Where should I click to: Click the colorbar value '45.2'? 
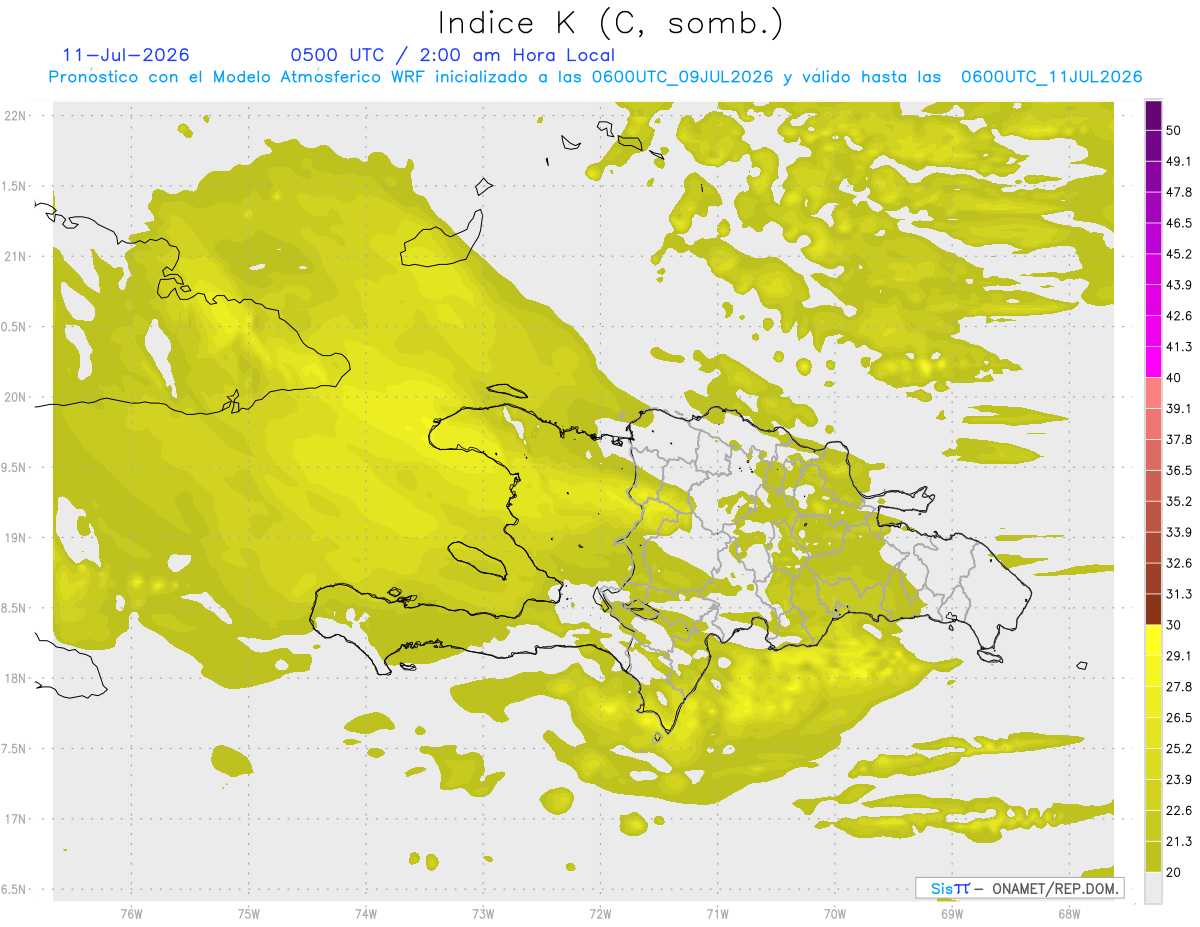click(x=1179, y=254)
